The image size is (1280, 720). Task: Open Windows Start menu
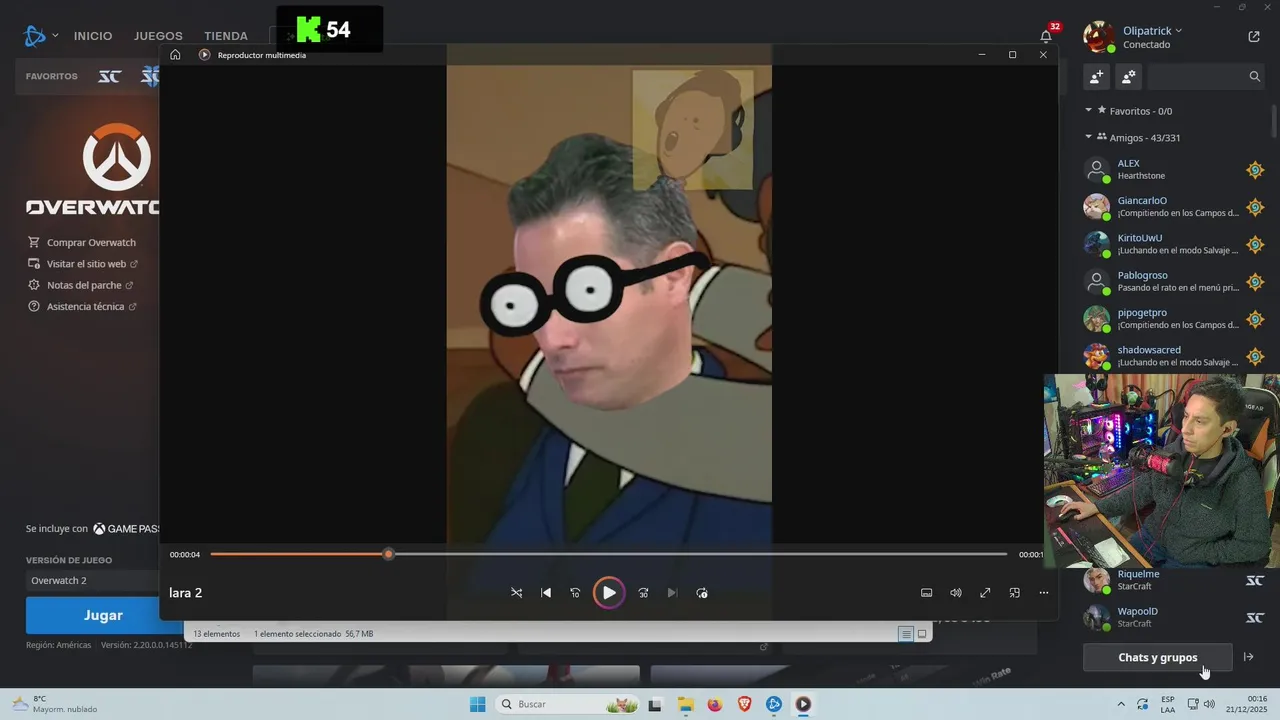478,704
